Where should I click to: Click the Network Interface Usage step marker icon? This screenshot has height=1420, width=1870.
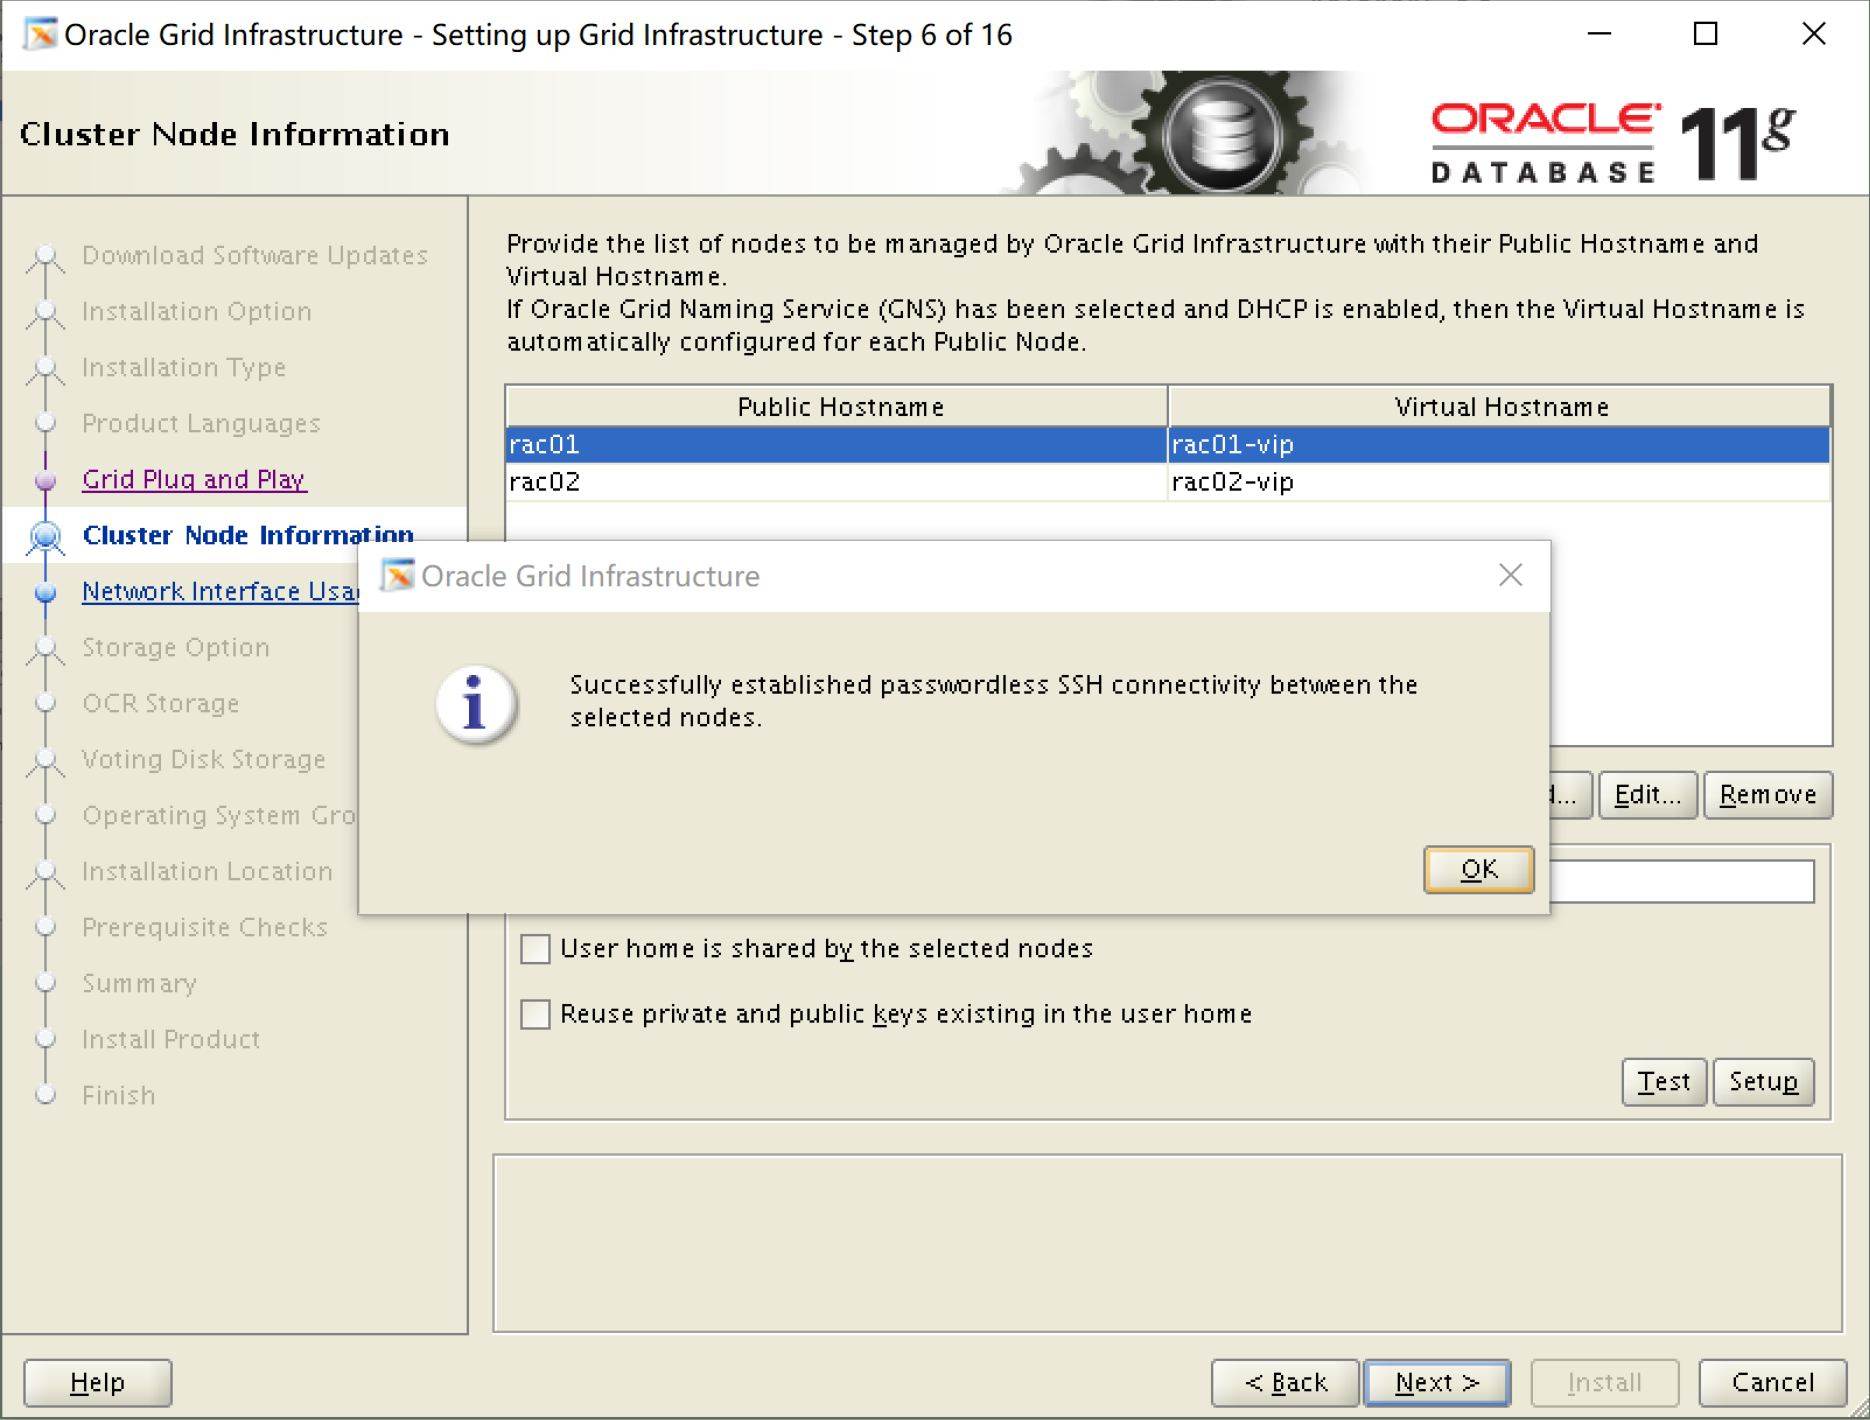45,592
